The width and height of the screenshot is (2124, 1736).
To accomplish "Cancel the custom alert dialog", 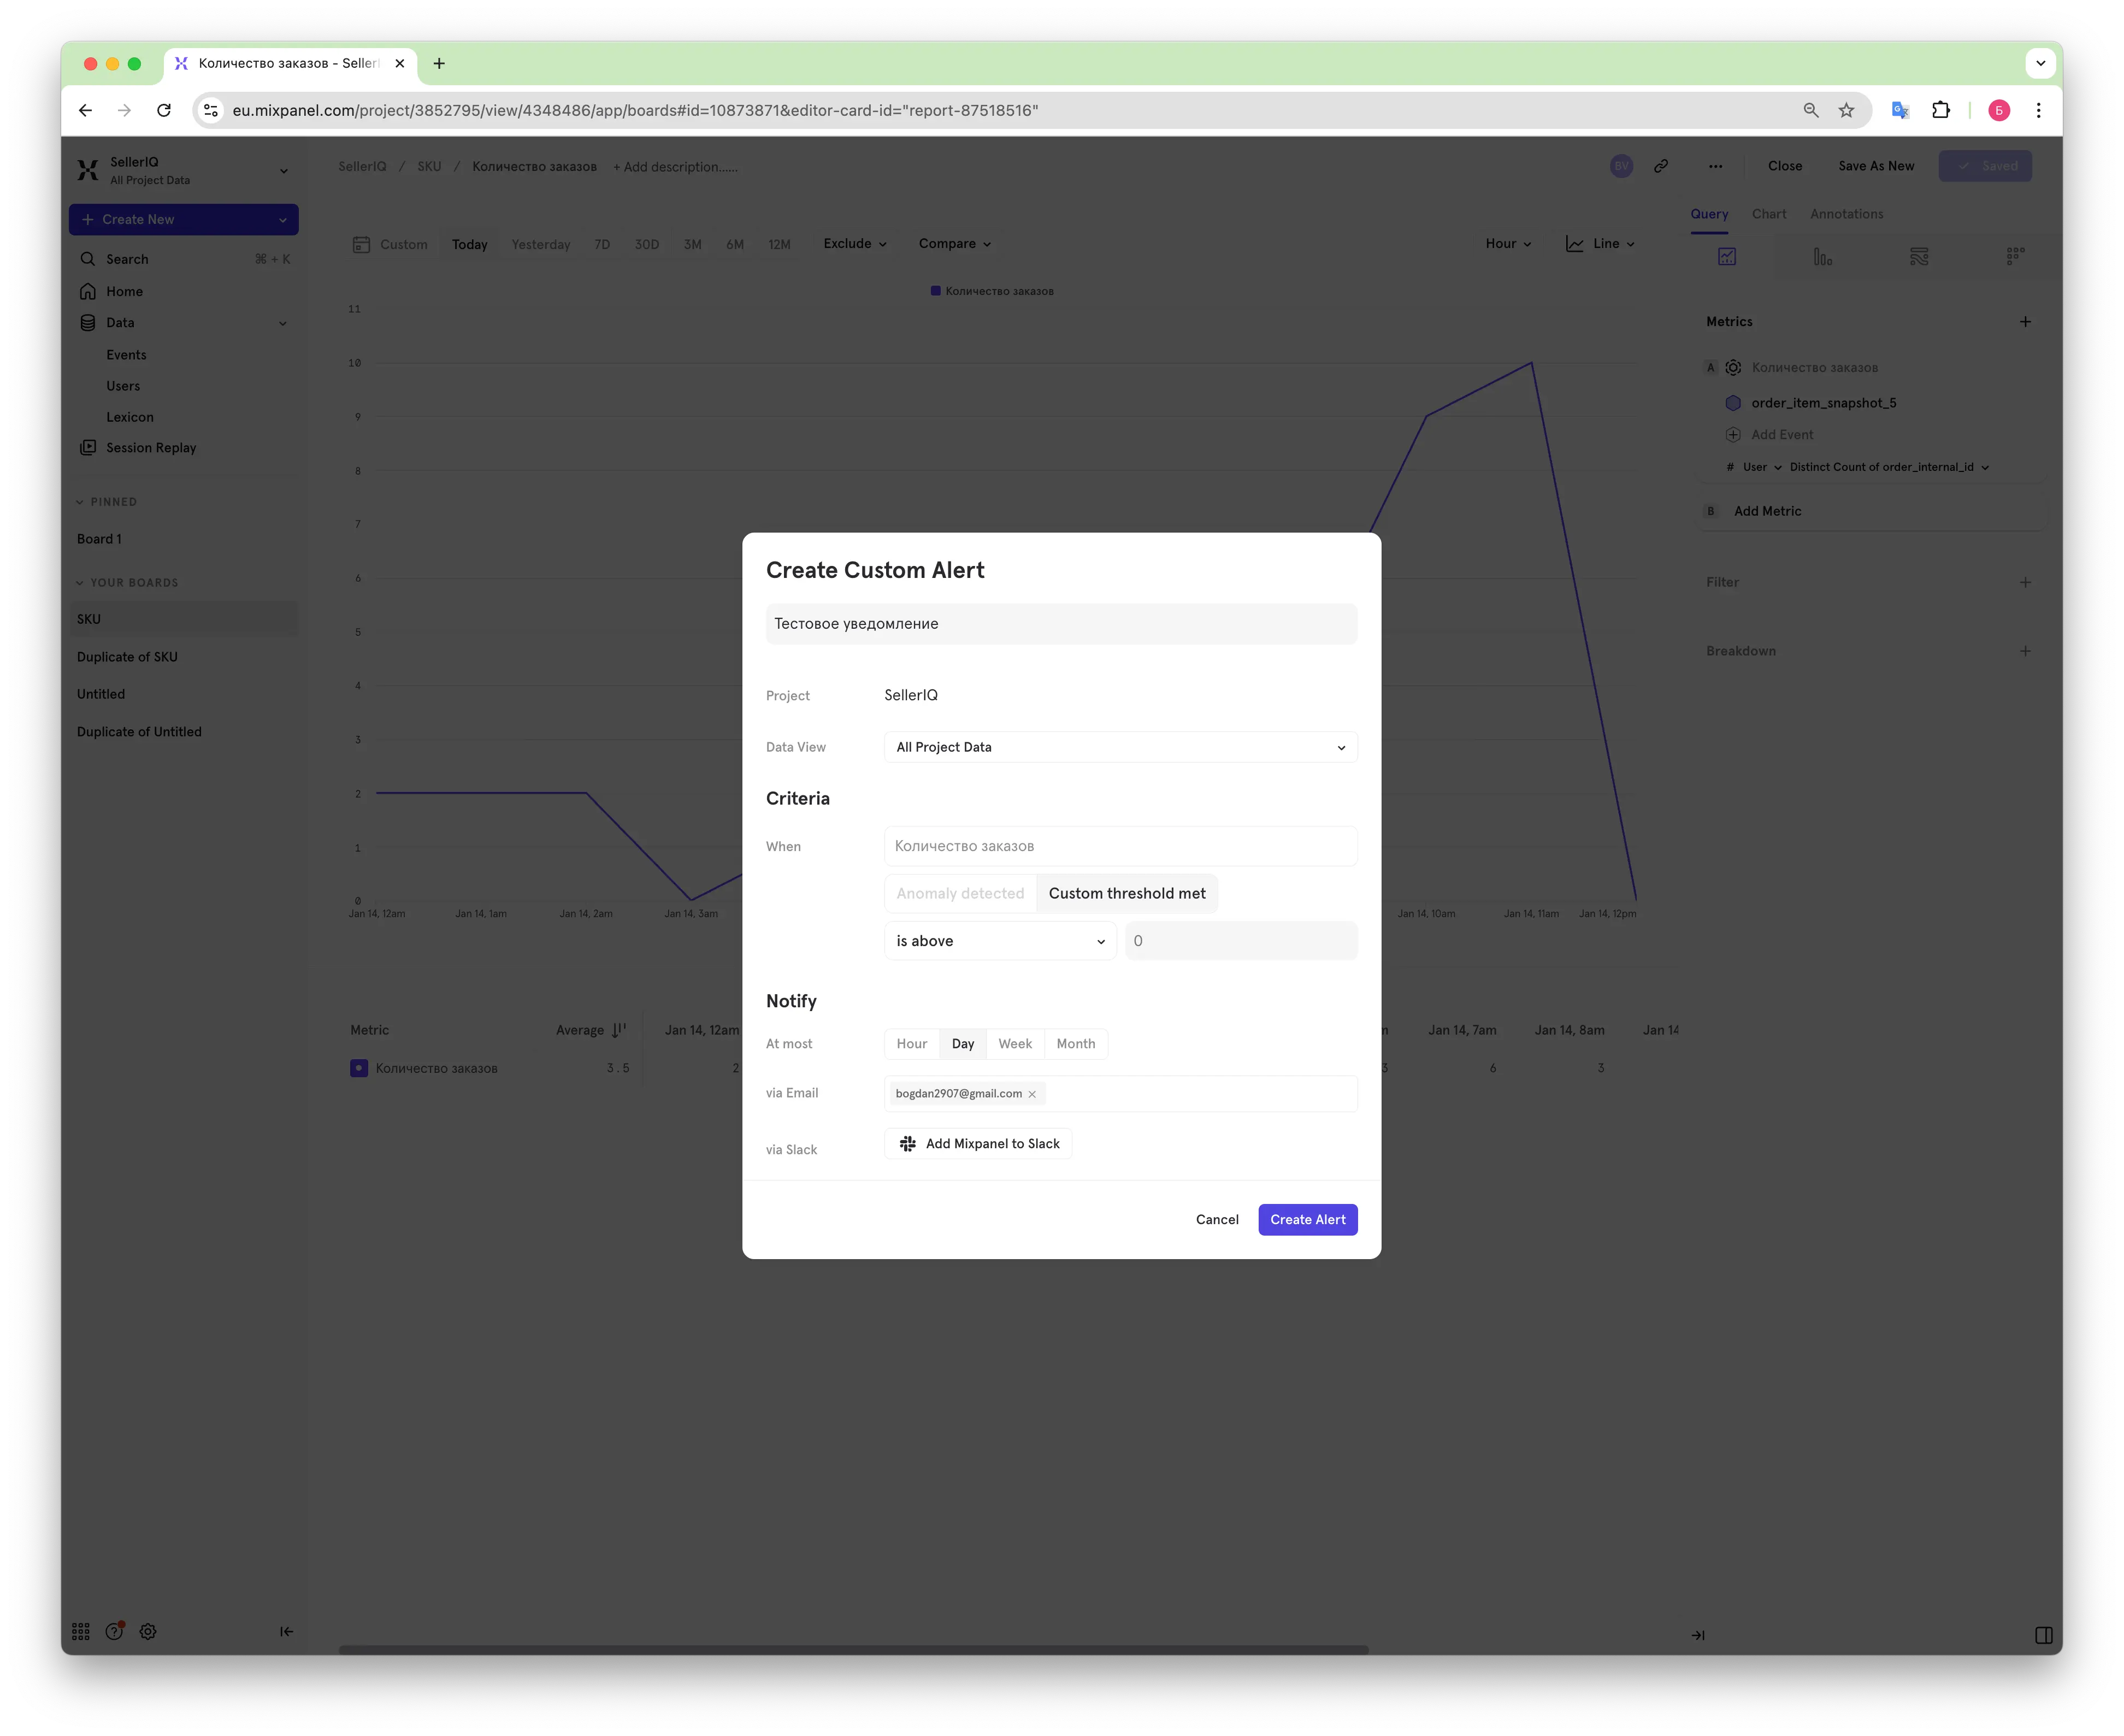I will (1217, 1219).
